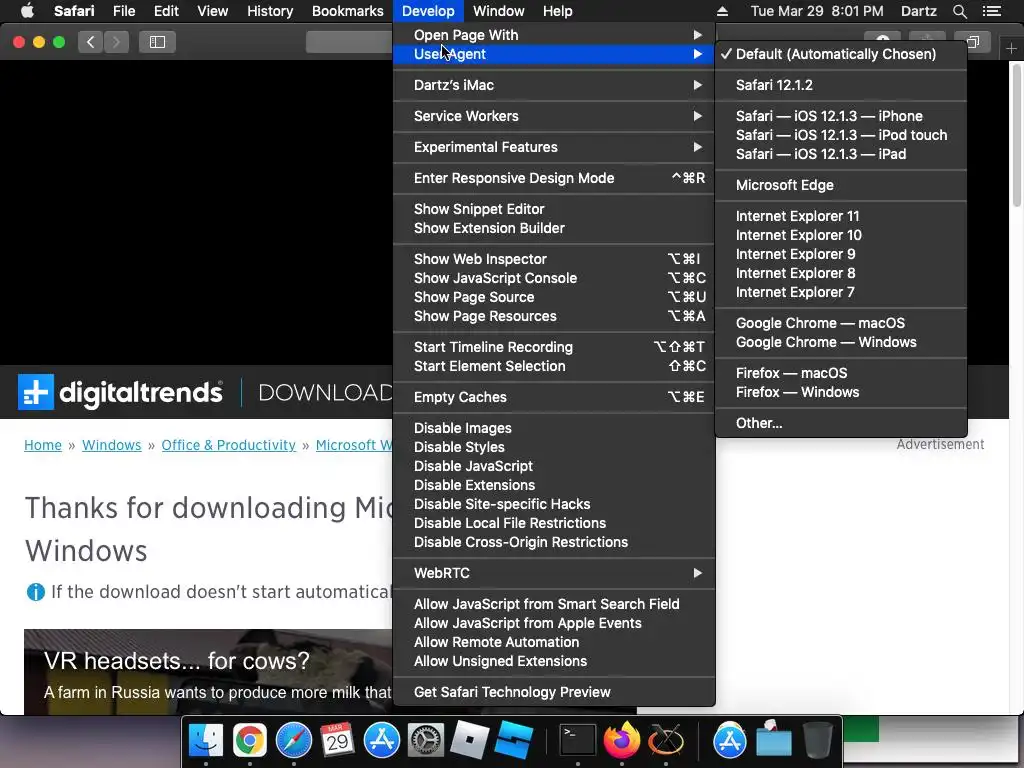Open Notification Center list icon
Image resolution: width=1024 pixels, height=768 pixels.
tap(991, 11)
